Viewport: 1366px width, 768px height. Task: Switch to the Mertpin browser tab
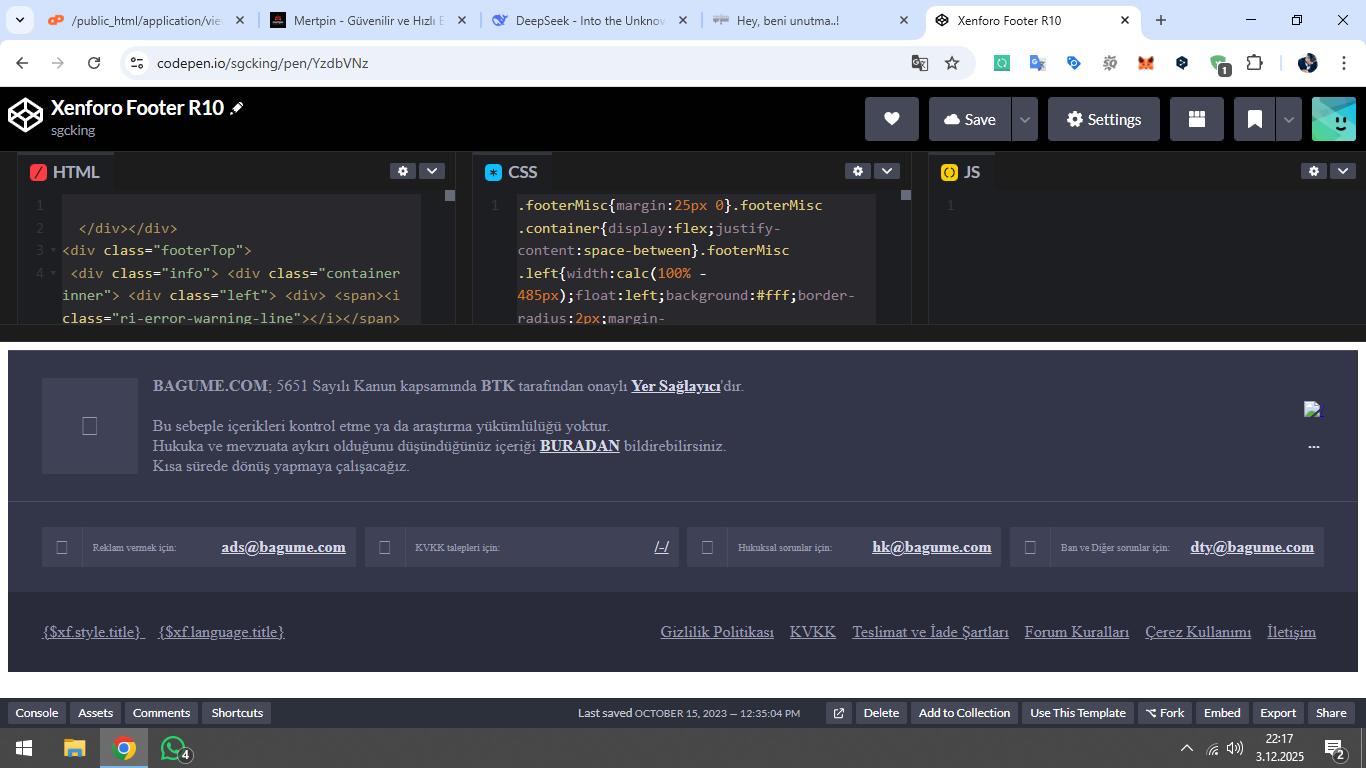[367, 20]
